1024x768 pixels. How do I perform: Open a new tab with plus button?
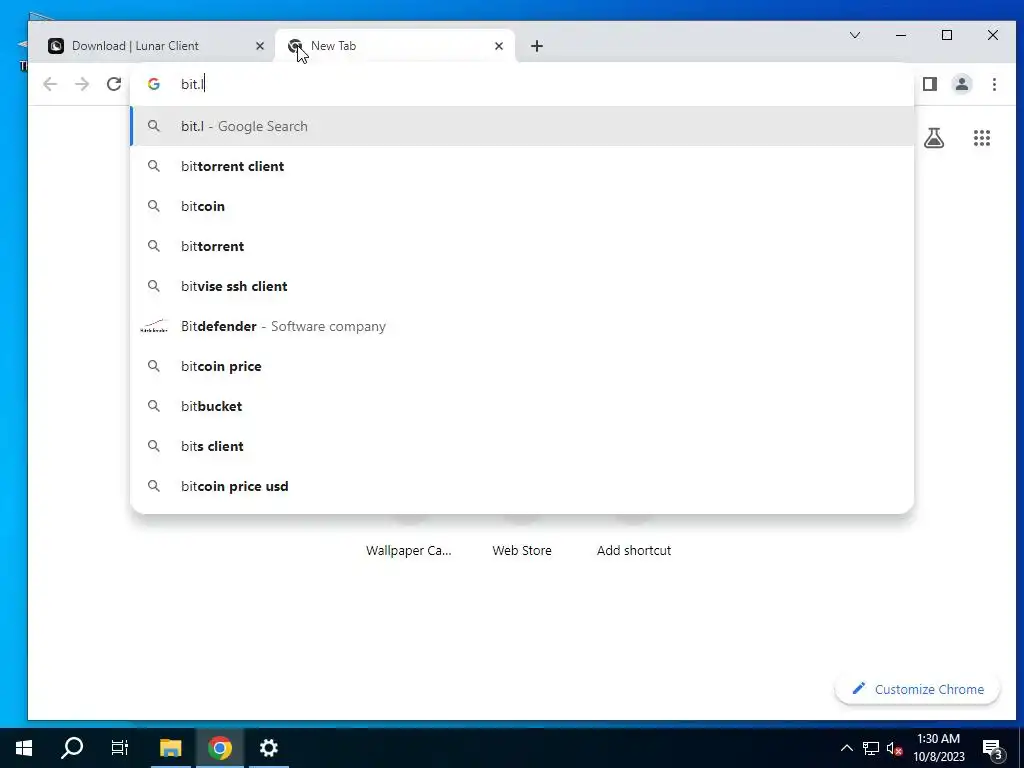(537, 46)
